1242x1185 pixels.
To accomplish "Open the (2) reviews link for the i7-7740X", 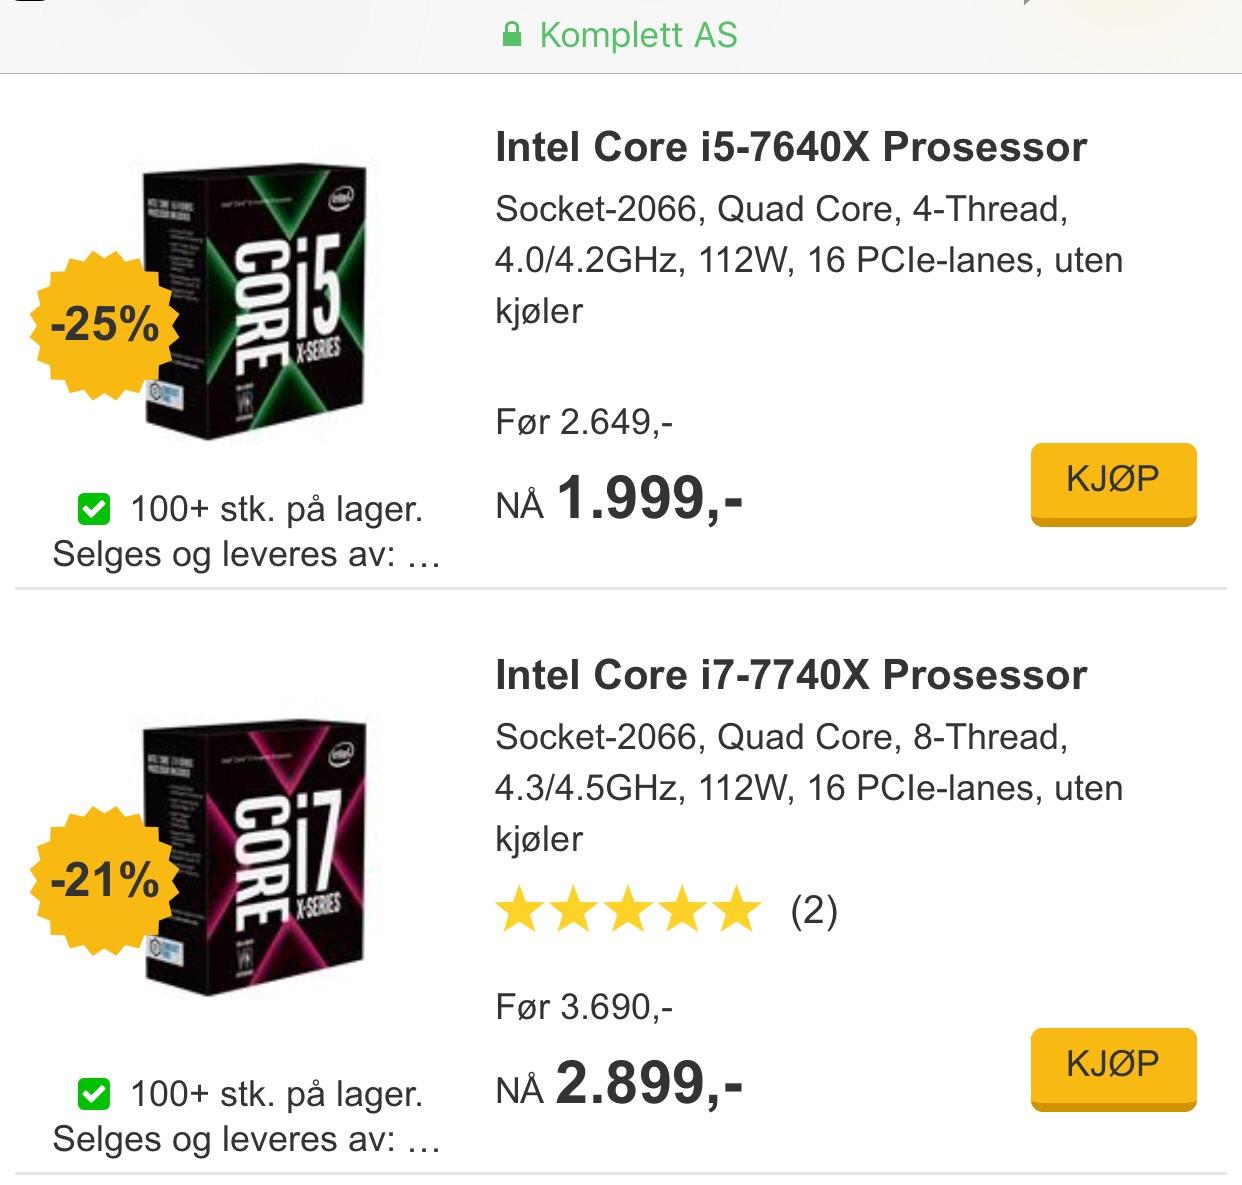I will click(812, 911).
